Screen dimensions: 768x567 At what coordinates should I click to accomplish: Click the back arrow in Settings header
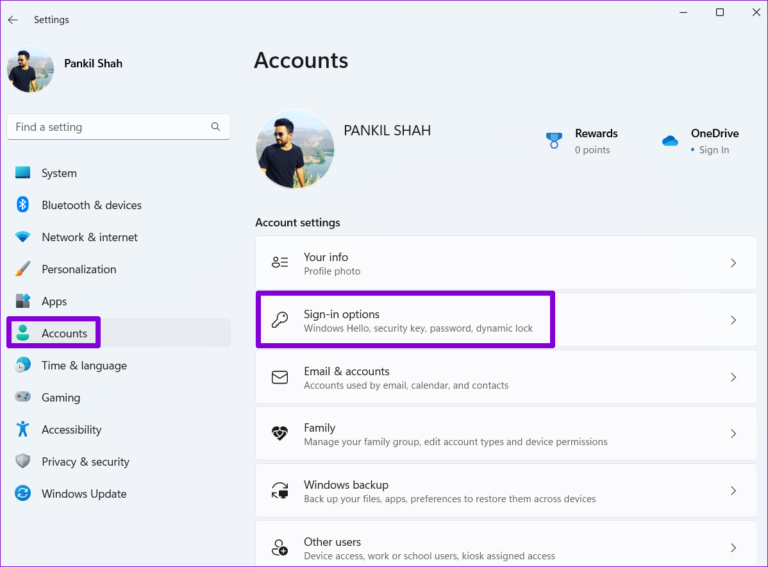pyautogui.click(x=13, y=19)
